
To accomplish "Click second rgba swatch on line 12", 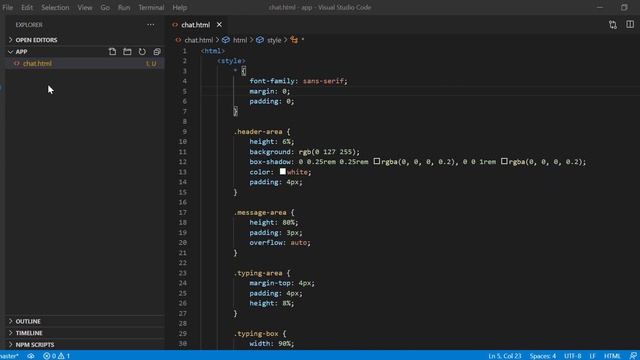I will [504, 161].
